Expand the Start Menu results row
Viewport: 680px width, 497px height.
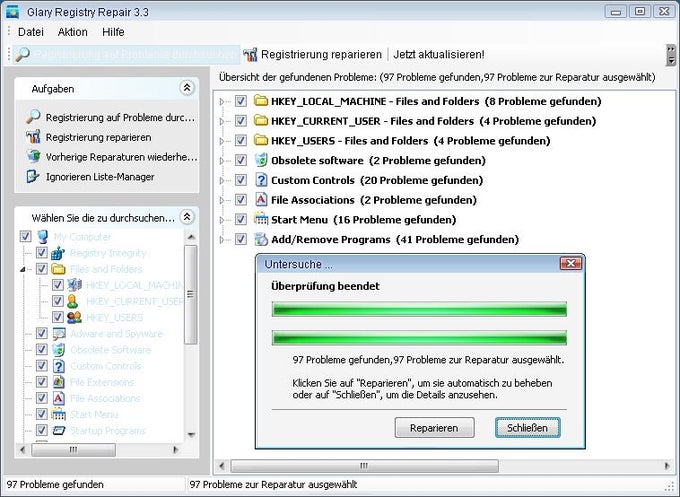(222, 220)
